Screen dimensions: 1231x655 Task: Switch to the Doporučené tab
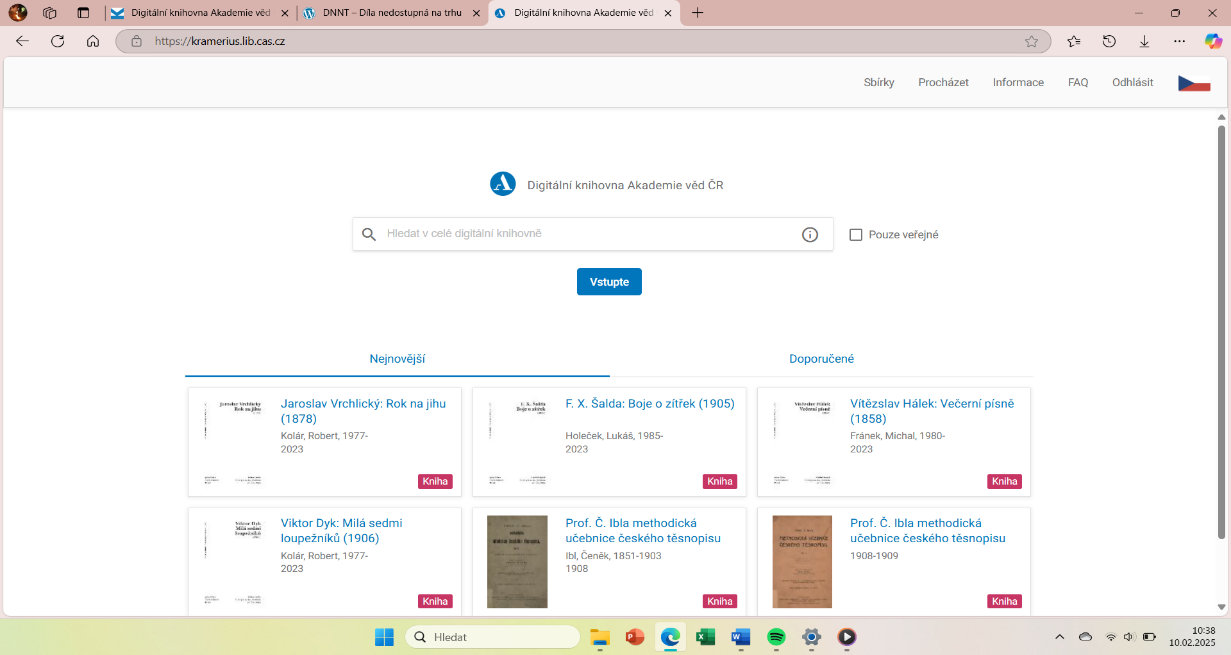click(x=821, y=359)
